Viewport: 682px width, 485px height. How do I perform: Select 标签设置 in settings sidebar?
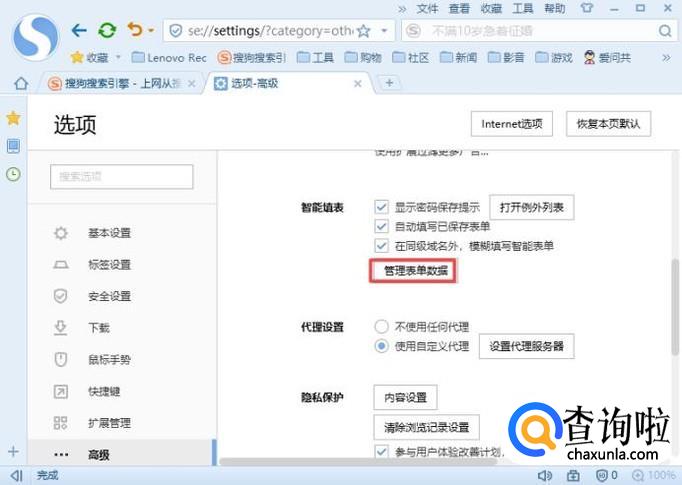(x=109, y=265)
